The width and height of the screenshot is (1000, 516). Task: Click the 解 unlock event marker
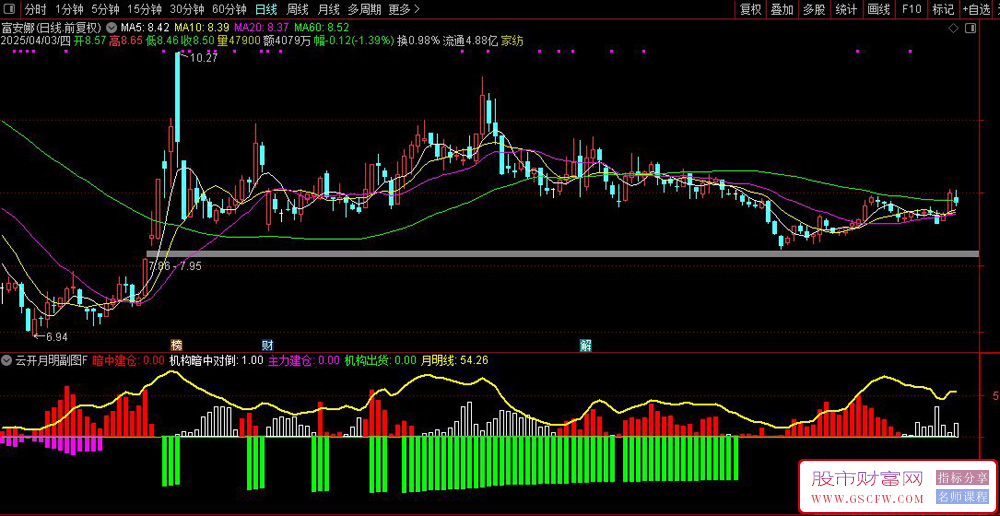click(x=585, y=345)
